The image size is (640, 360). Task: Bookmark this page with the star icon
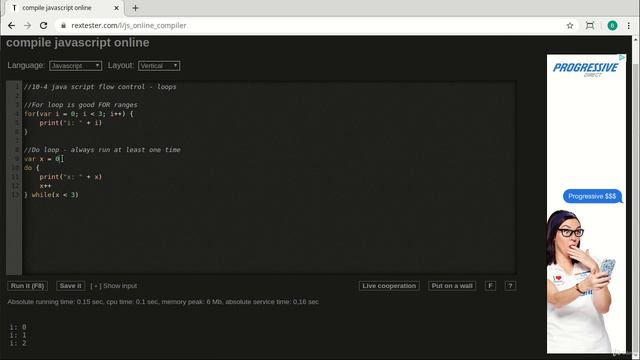tap(570, 25)
